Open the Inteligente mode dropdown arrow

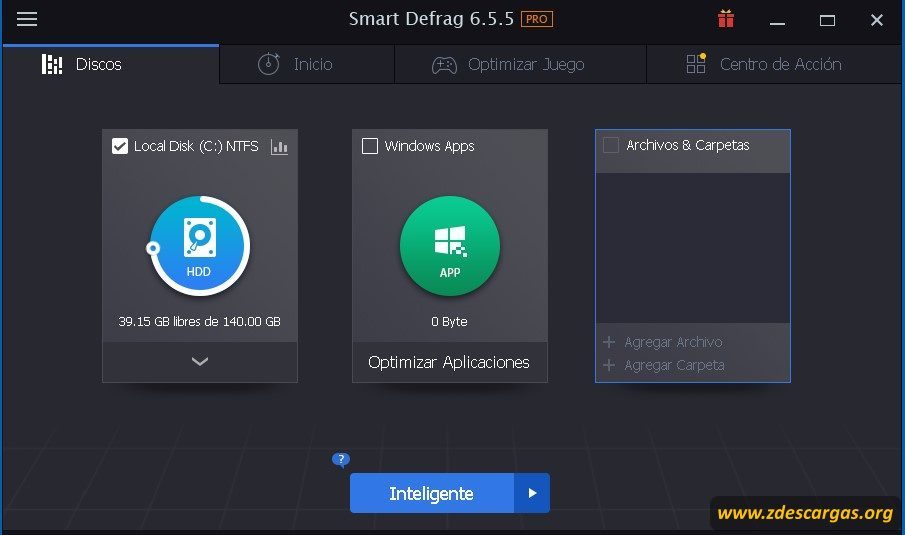(x=532, y=493)
